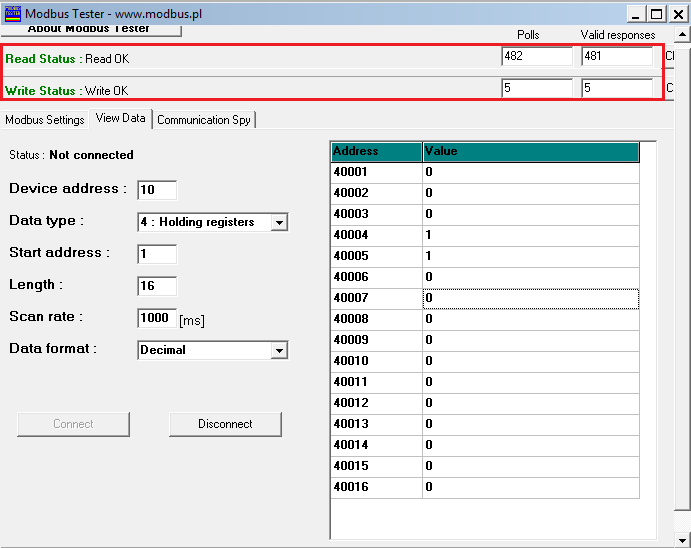Minimize the Modbus Tester window
The image size is (691, 548).
click(x=635, y=15)
